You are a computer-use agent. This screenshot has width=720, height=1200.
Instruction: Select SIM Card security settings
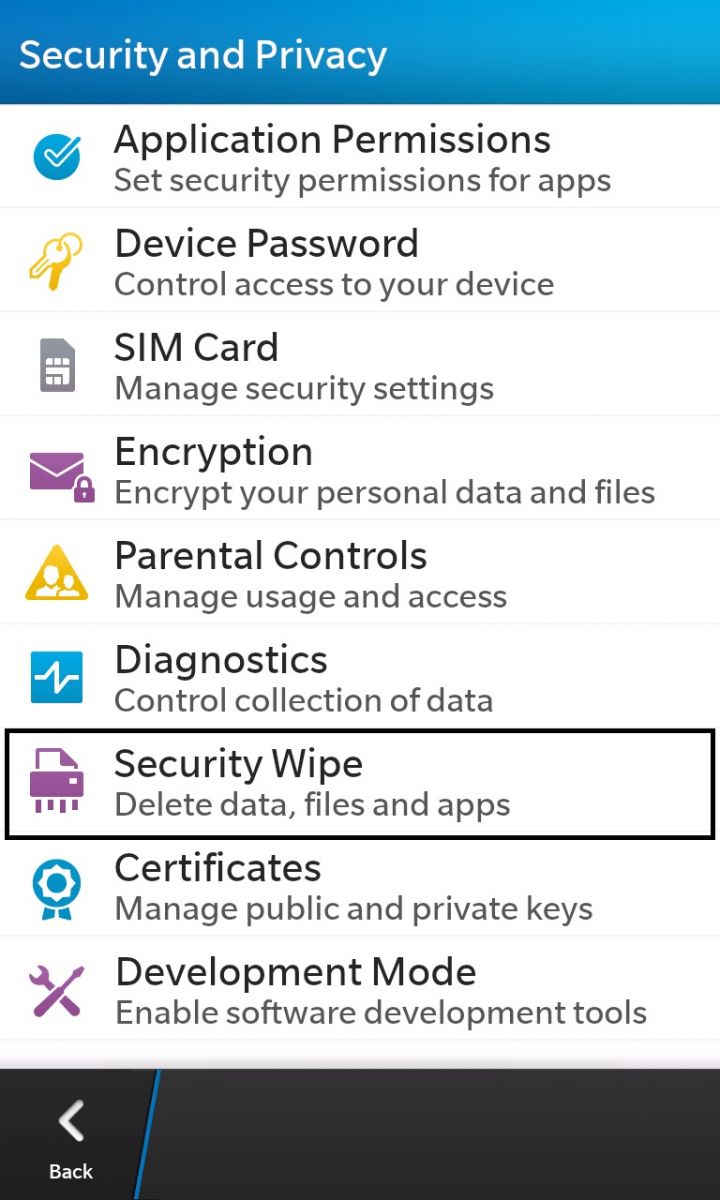[360, 364]
